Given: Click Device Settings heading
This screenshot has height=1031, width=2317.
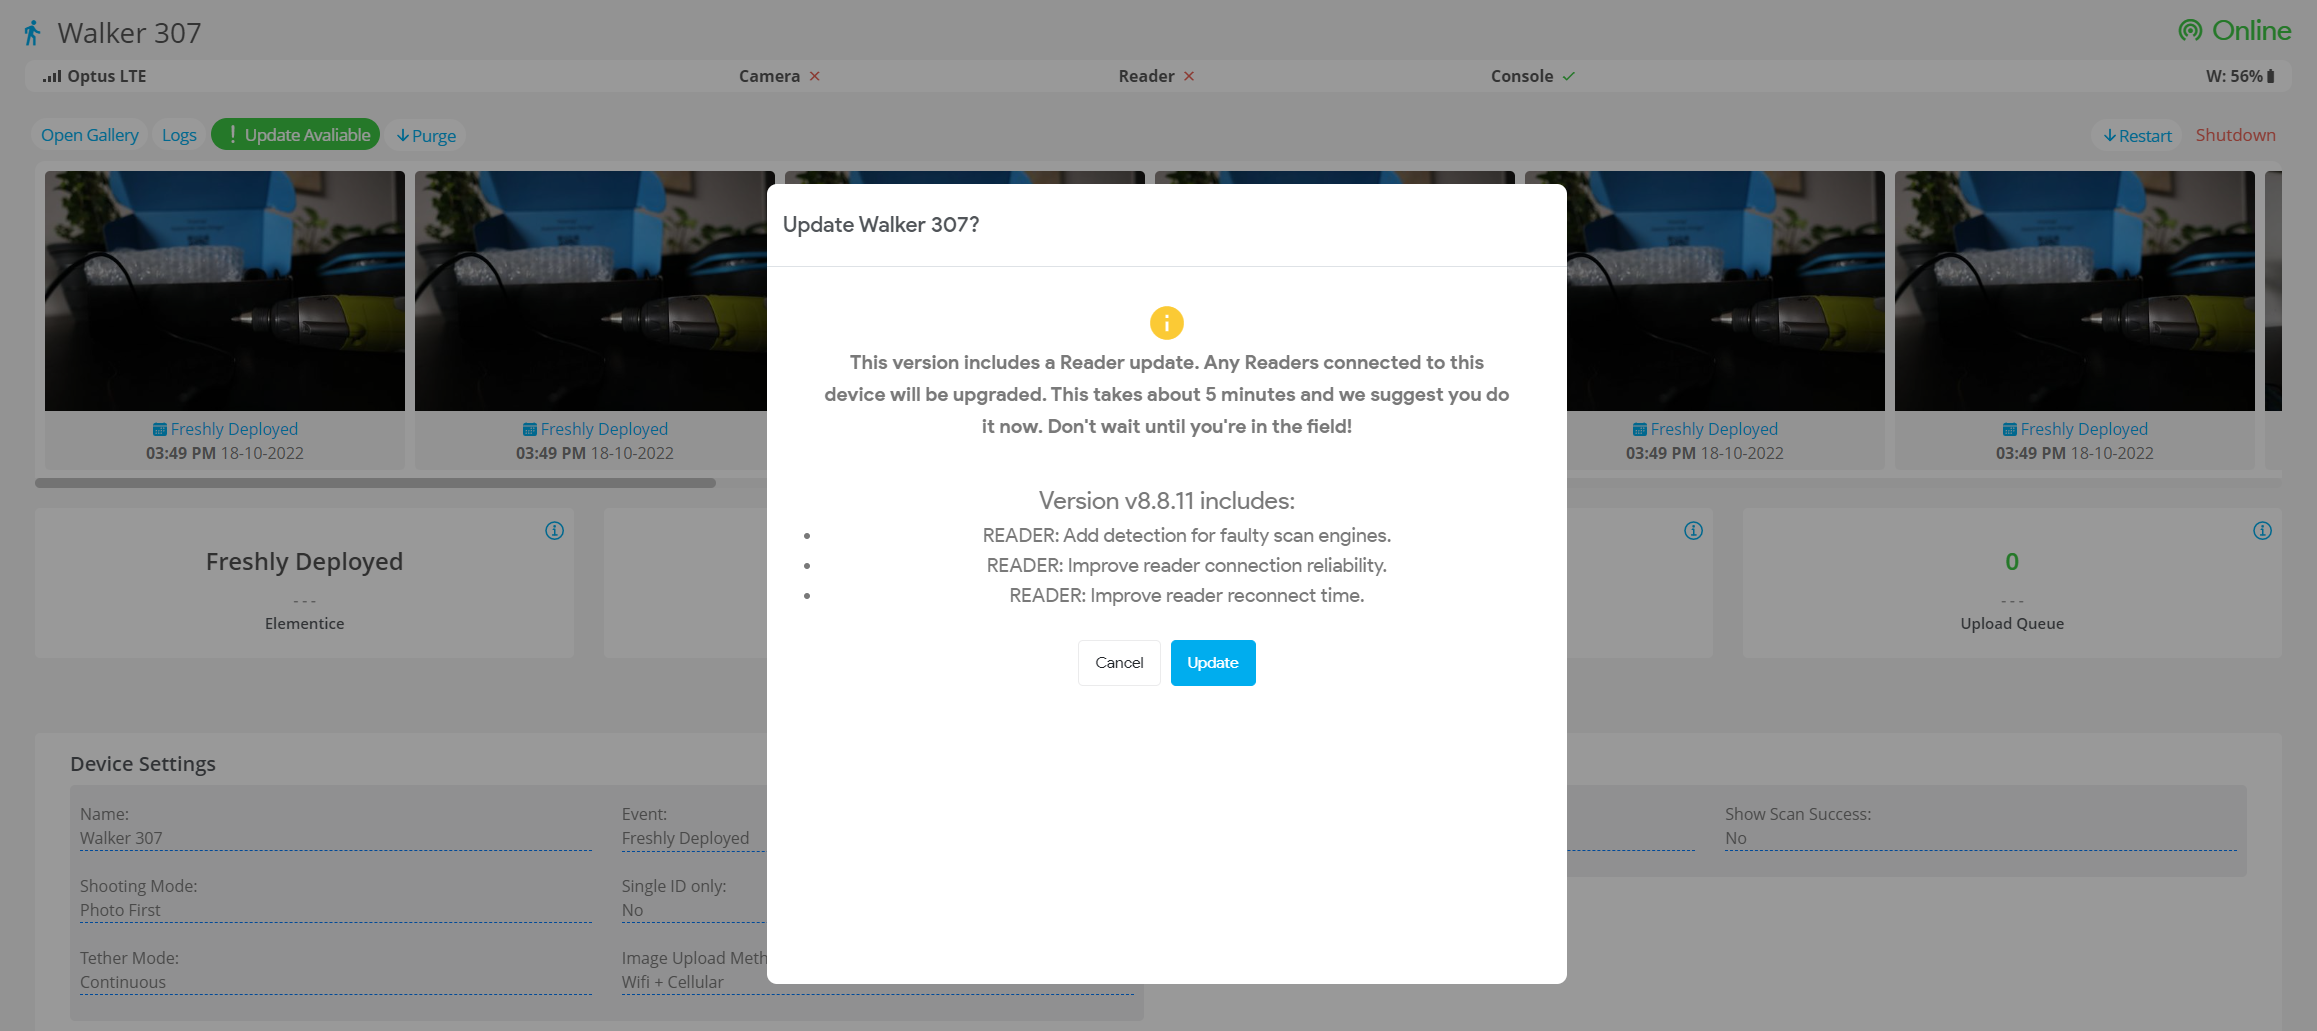Looking at the screenshot, I should click(143, 764).
